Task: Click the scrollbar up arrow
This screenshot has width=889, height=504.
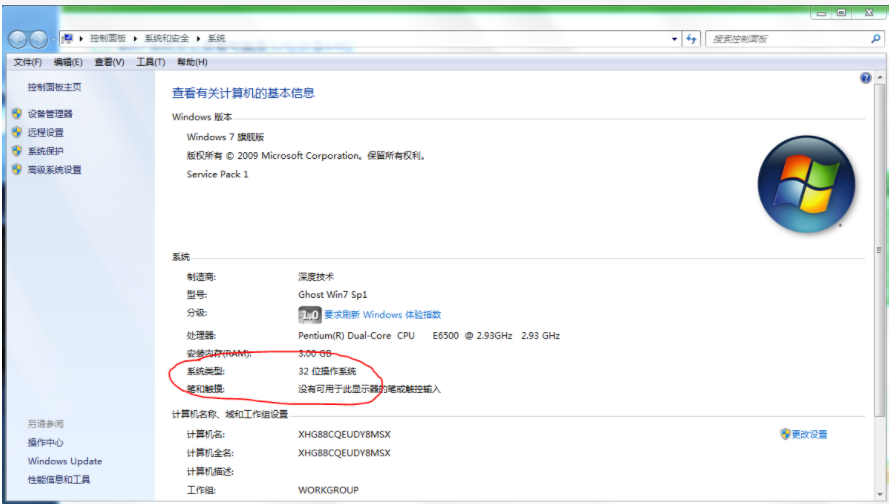Action: (879, 77)
